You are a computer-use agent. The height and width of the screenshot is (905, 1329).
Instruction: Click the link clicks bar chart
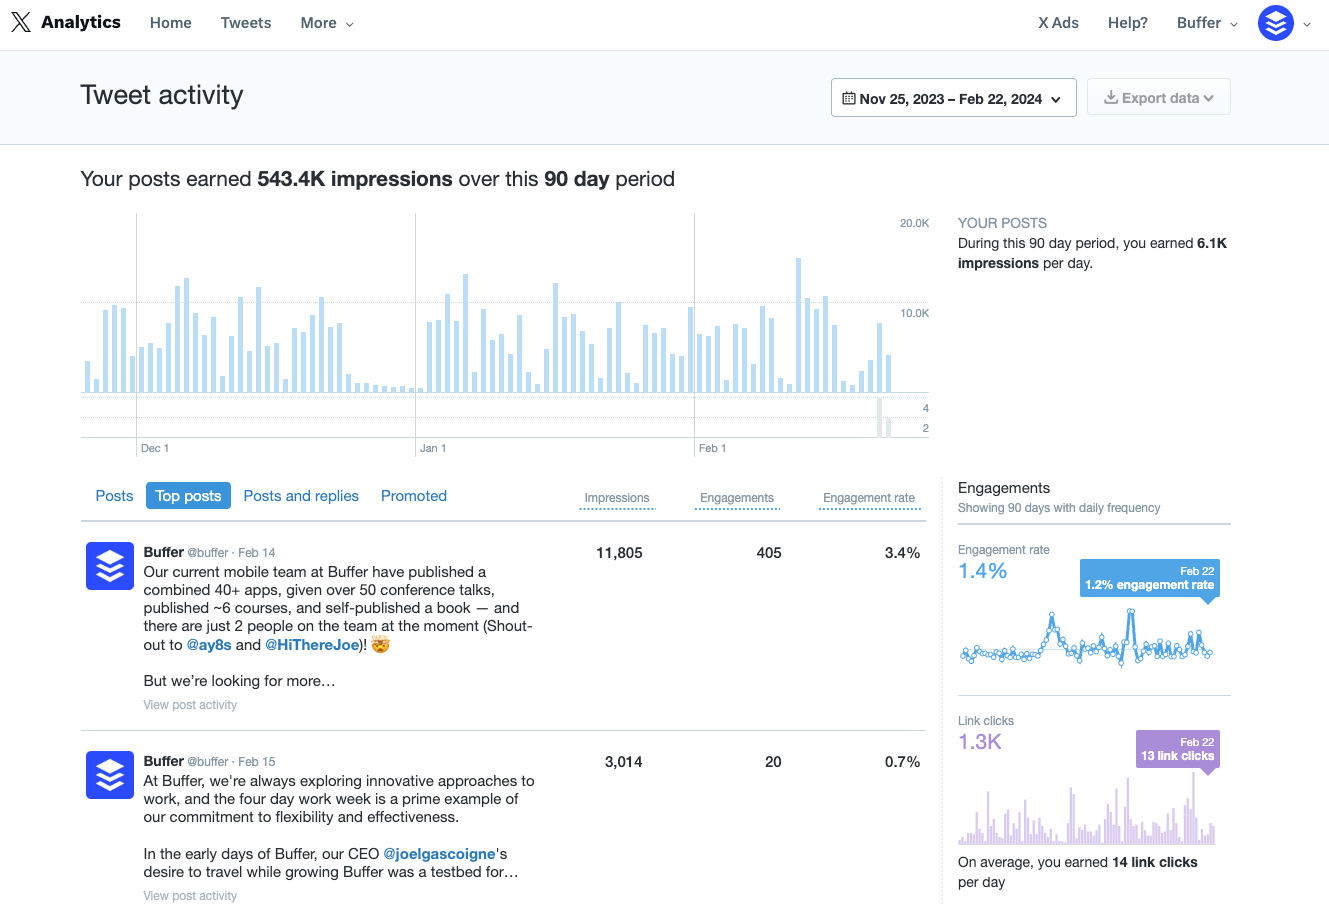coord(1087,810)
